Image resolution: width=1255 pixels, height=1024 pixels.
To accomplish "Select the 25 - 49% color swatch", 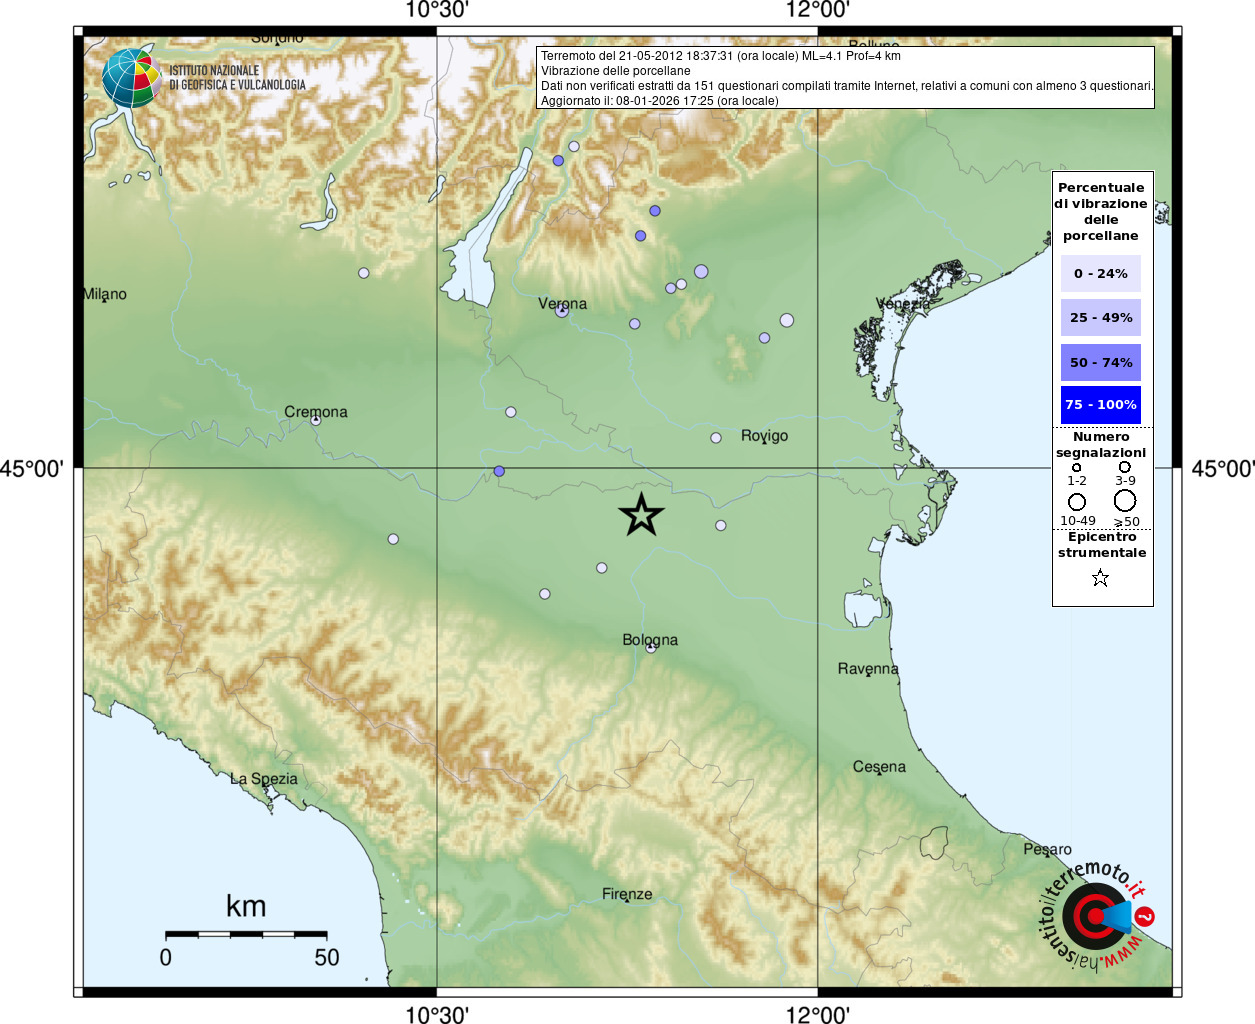I will [x=1100, y=317].
